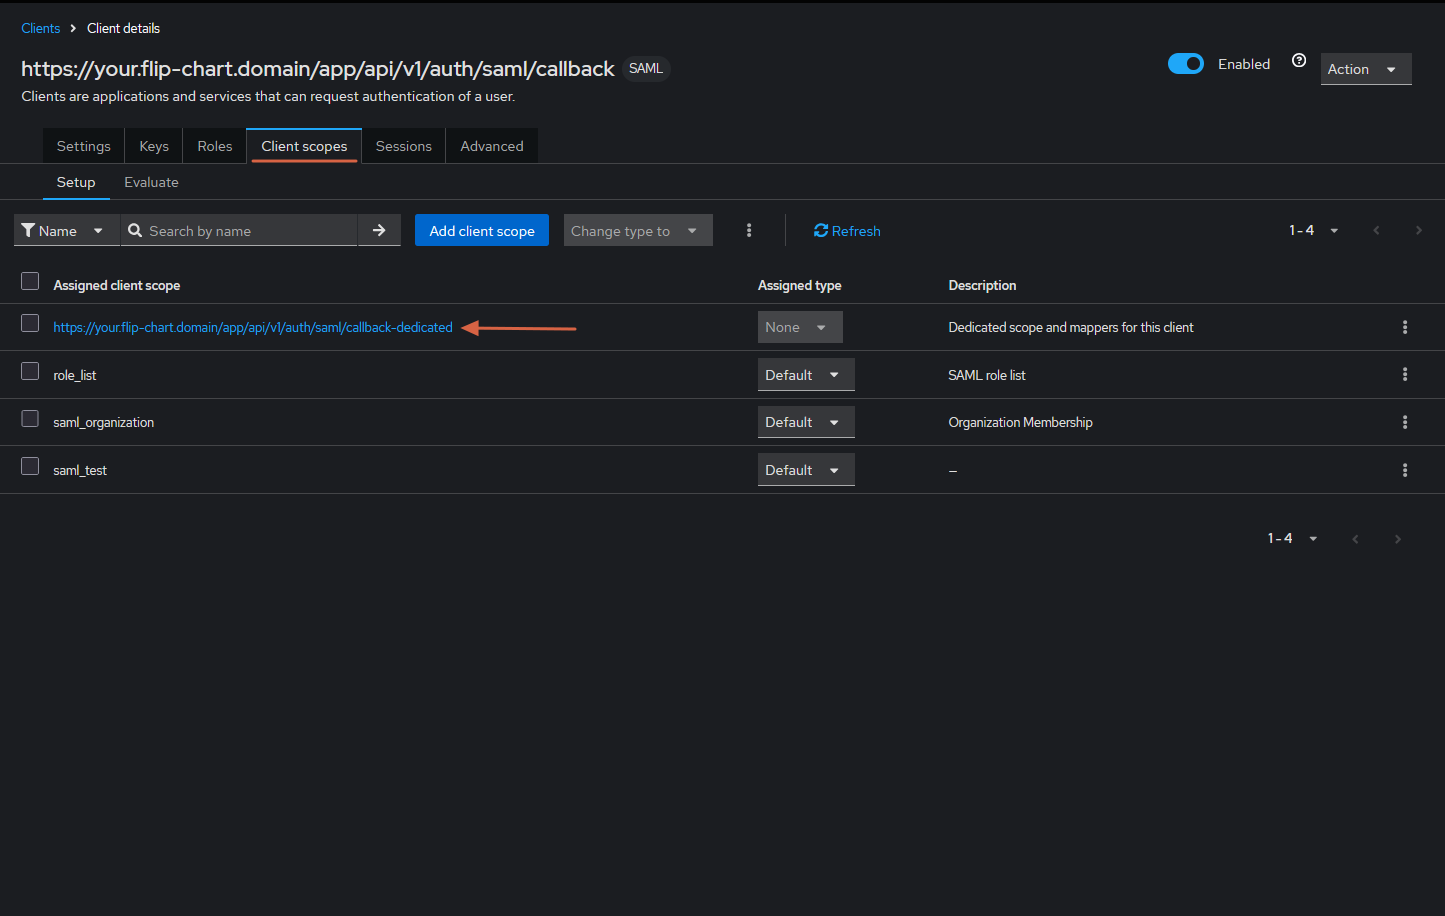Expand bottom pagination 1-4 per-page menu
The height and width of the screenshot is (916, 1445).
pyautogui.click(x=1293, y=538)
